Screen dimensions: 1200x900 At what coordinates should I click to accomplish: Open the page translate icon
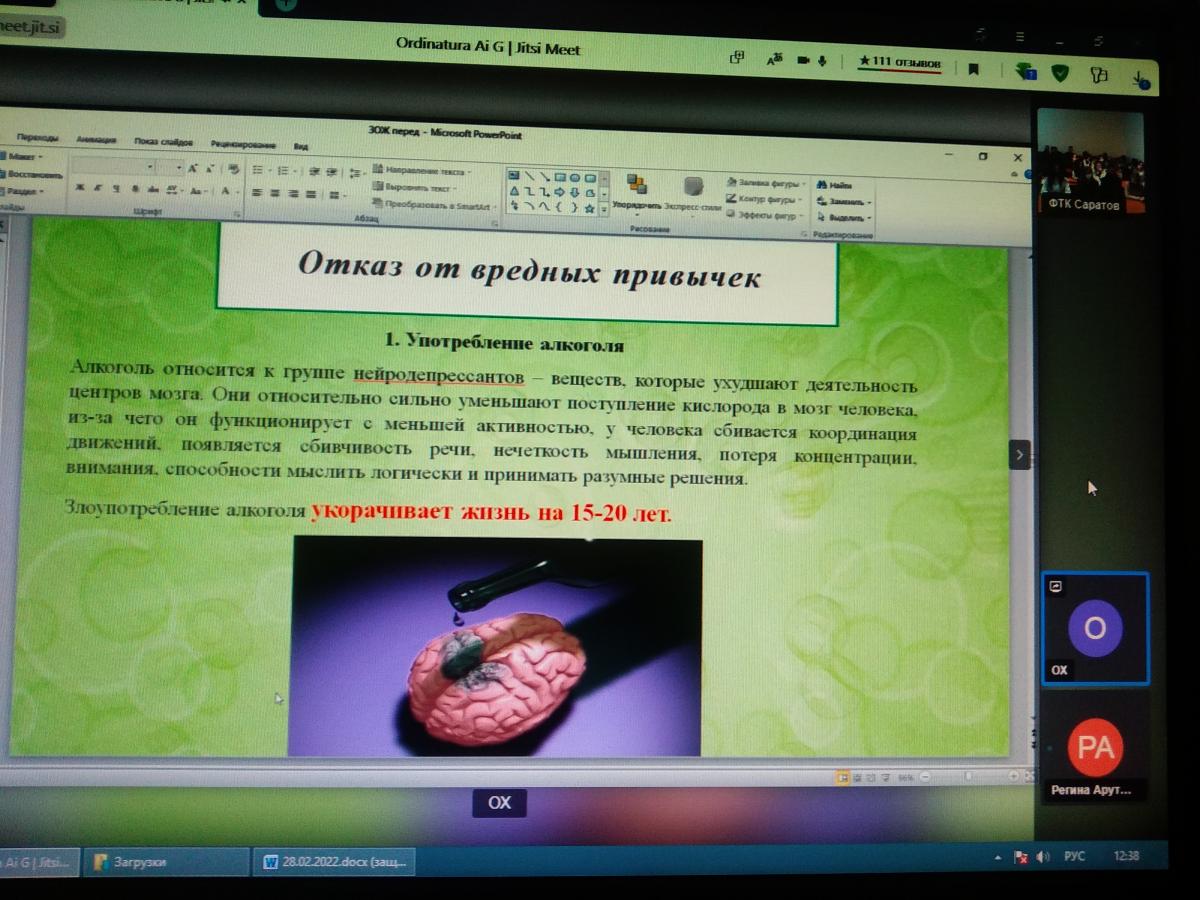pos(774,61)
